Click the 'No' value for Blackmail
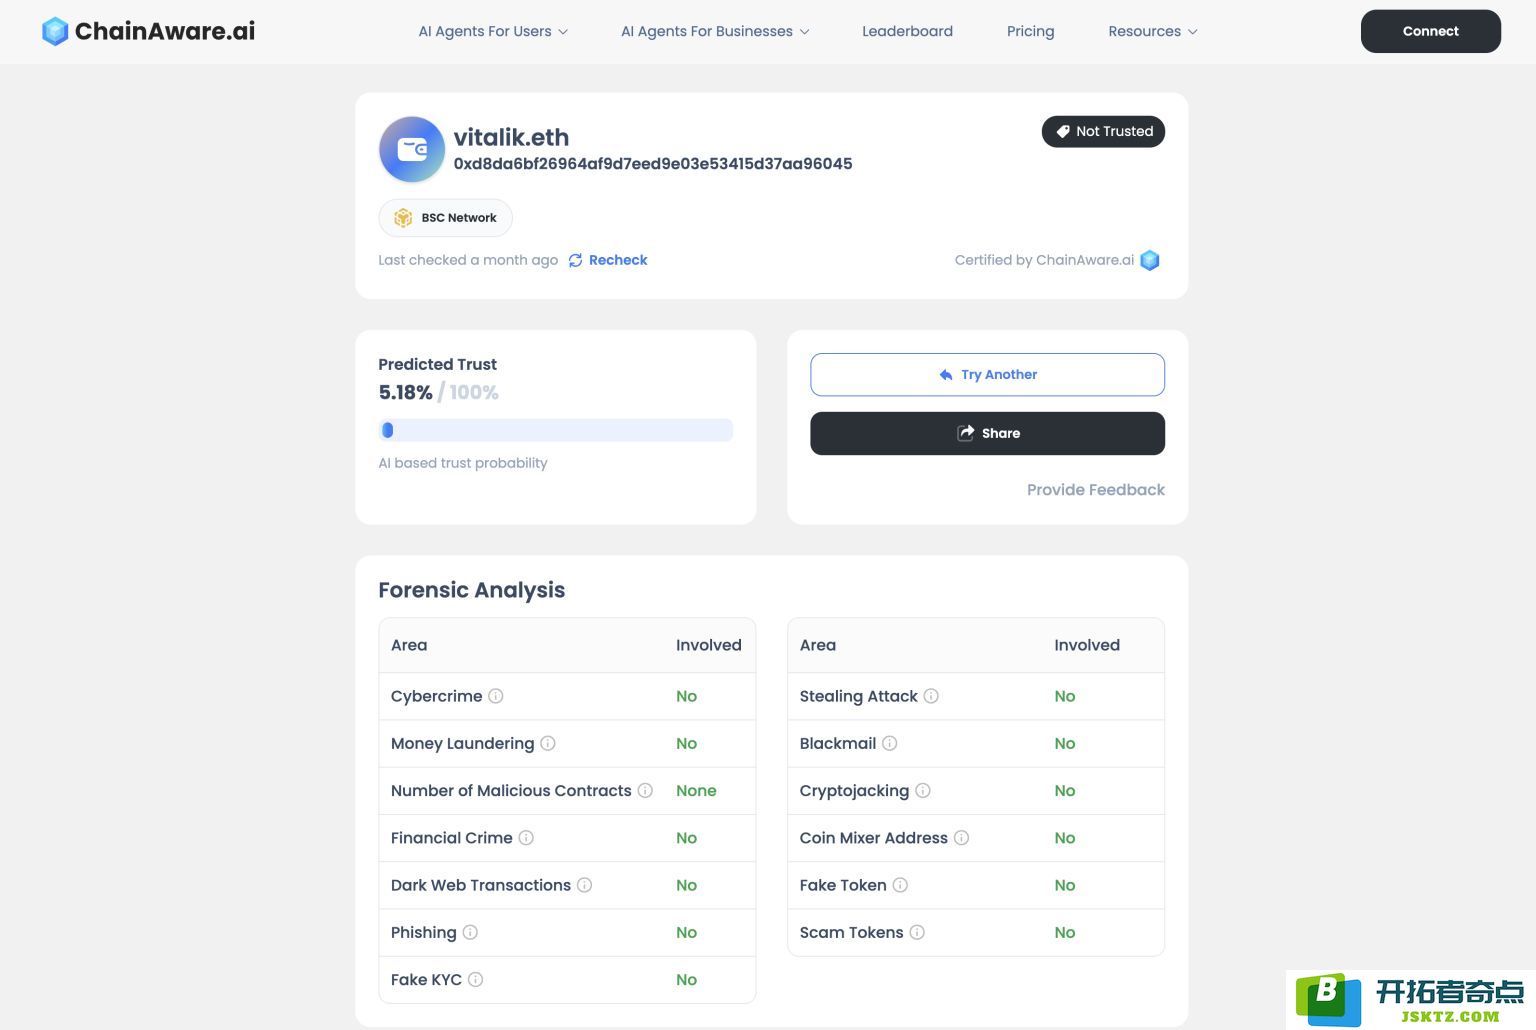This screenshot has width=1536, height=1030. click(x=1065, y=743)
